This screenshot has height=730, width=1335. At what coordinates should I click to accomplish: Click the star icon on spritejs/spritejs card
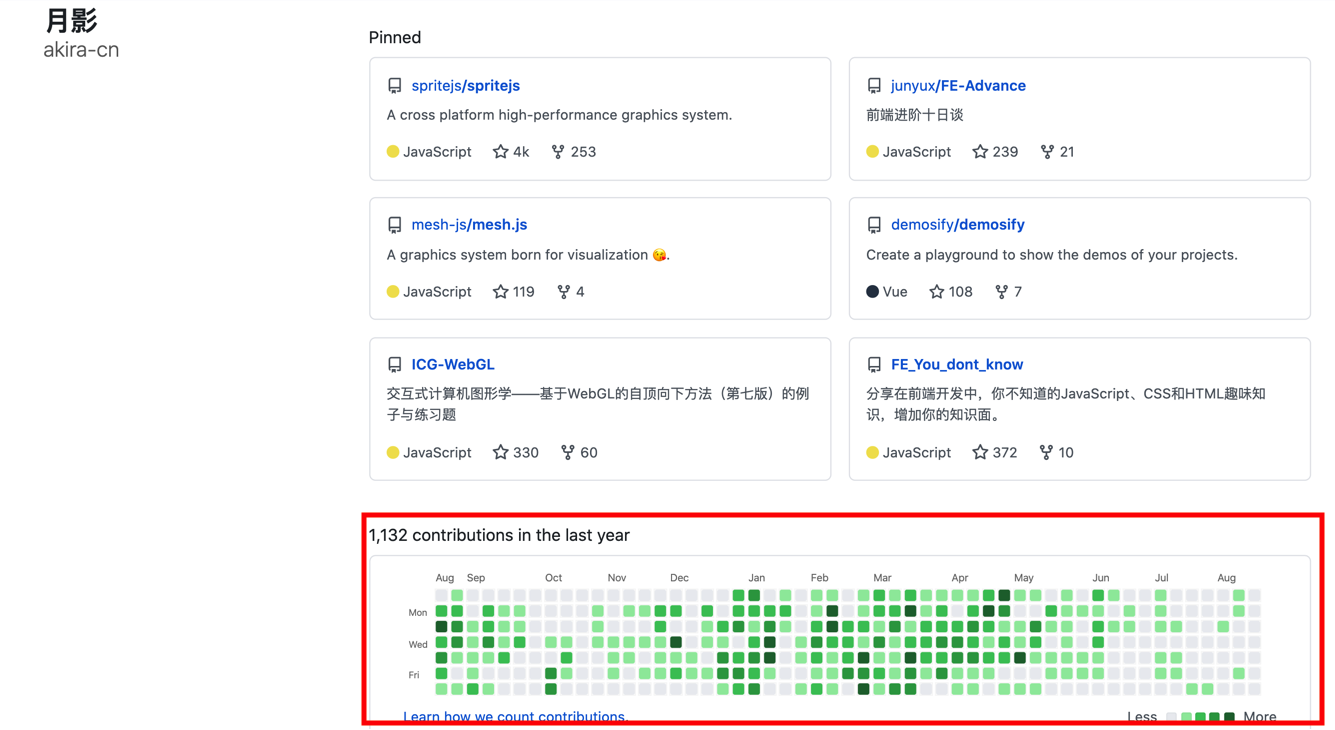coord(500,152)
